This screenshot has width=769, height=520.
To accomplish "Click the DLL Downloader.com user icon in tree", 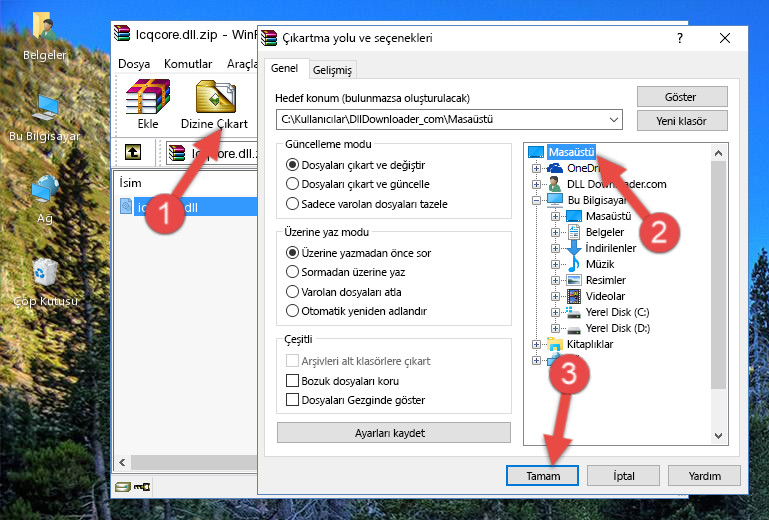I will pos(555,184).
